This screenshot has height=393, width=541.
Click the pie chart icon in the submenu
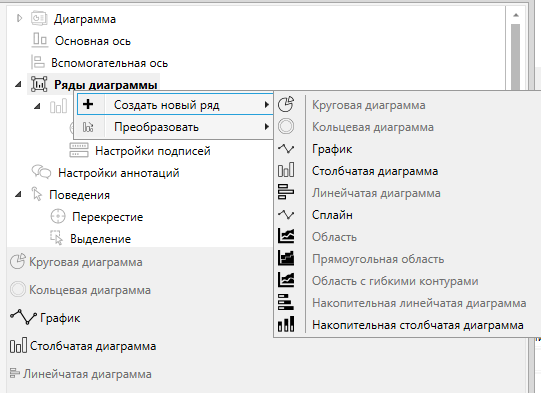pyautogui.click(x=286, y=105)
